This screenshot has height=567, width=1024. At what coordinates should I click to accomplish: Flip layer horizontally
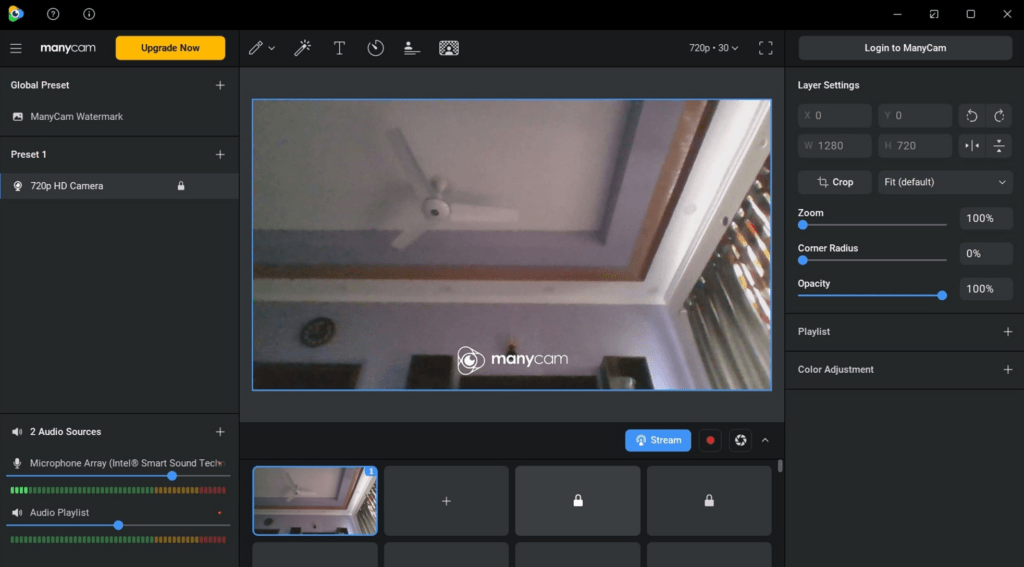pyautogui.click(x=972, y=146)
